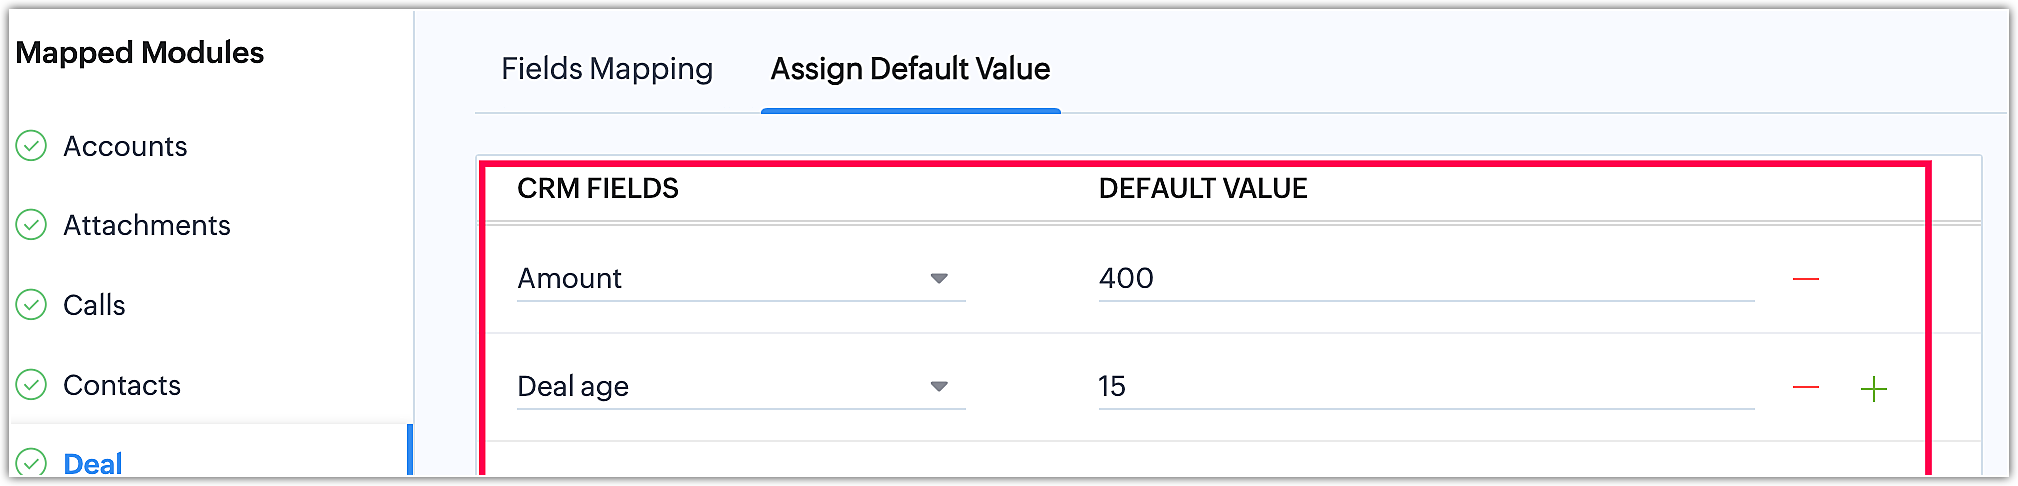Open the Accounts mapped module
Image resolution: width=2018 pixels, height=486 pixels.
[x=125, y=147]
